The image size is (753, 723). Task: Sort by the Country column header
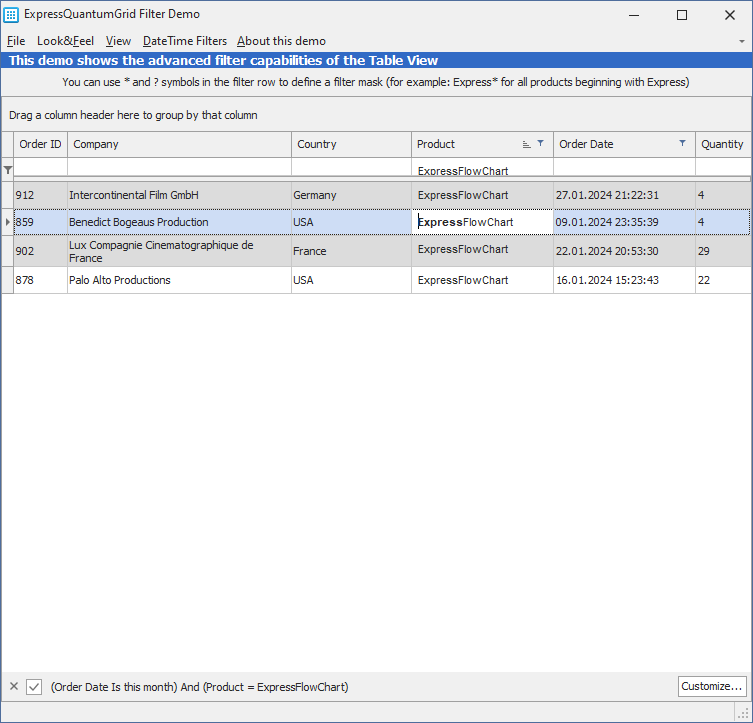(x=351, y=144)
